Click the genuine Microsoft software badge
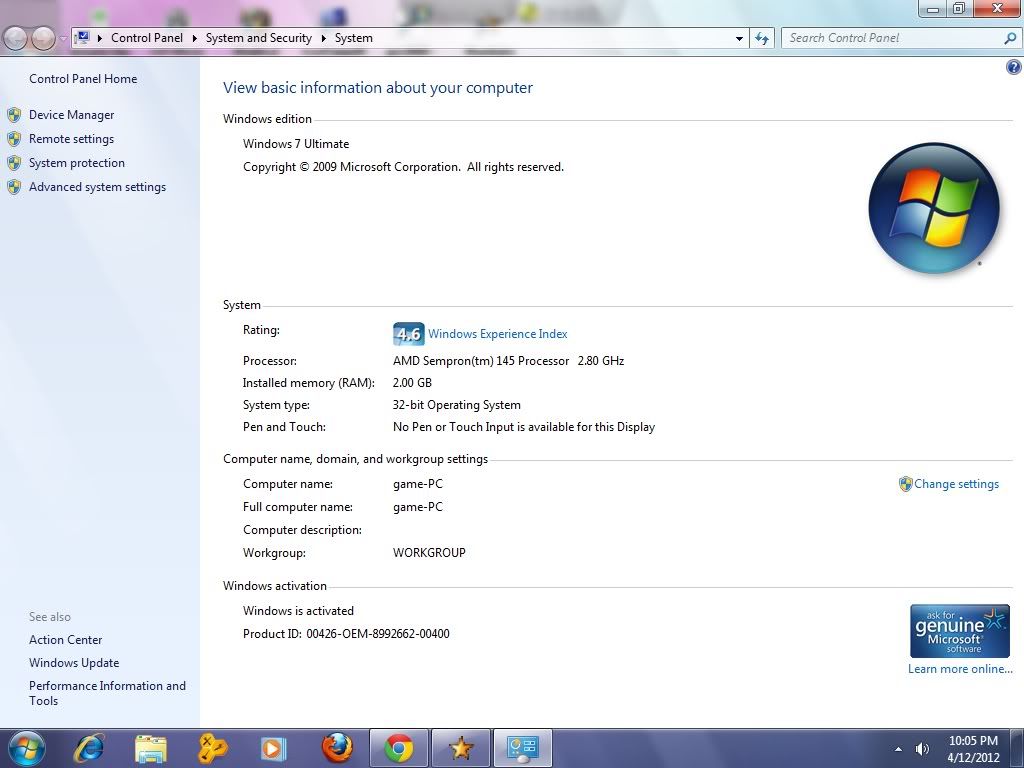This screenshot has height=768, width=1024. [x=959, y=631]
